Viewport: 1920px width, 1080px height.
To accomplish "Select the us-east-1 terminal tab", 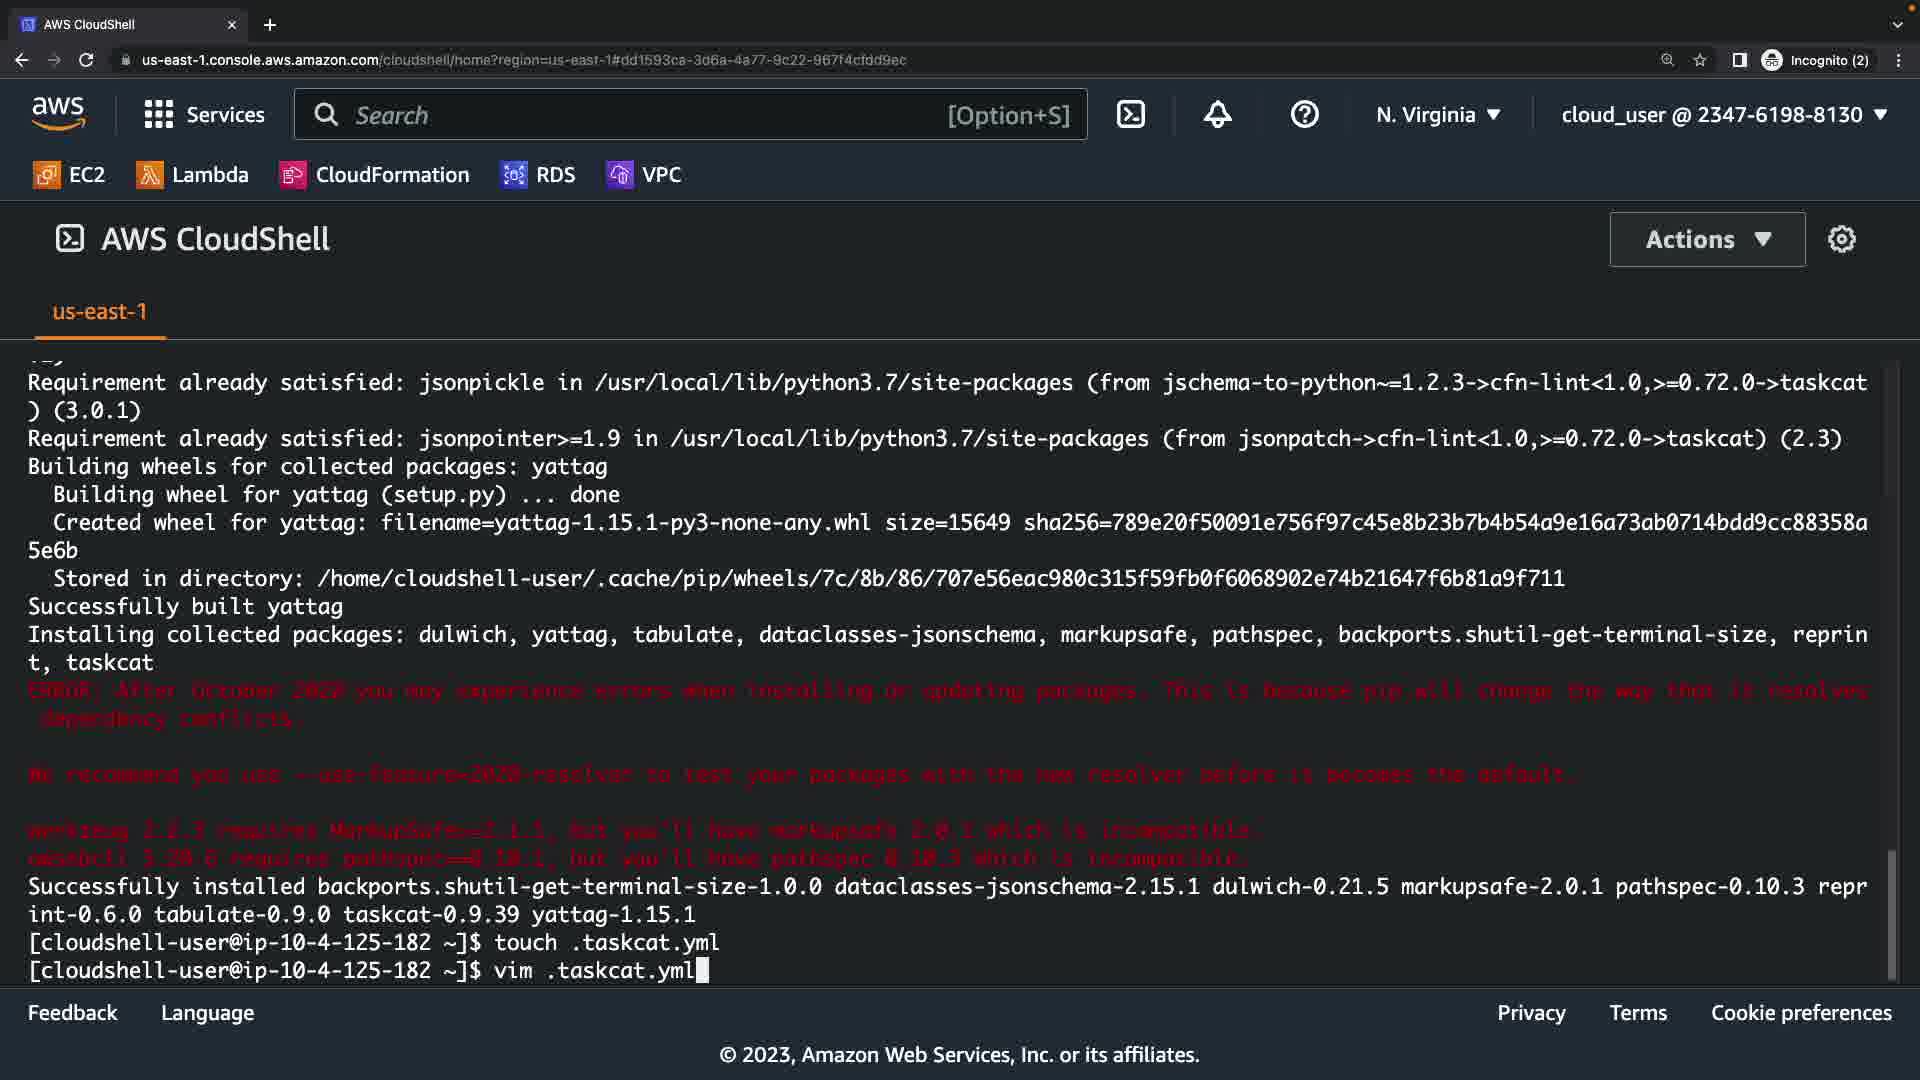I will click(x=99, y=312).
